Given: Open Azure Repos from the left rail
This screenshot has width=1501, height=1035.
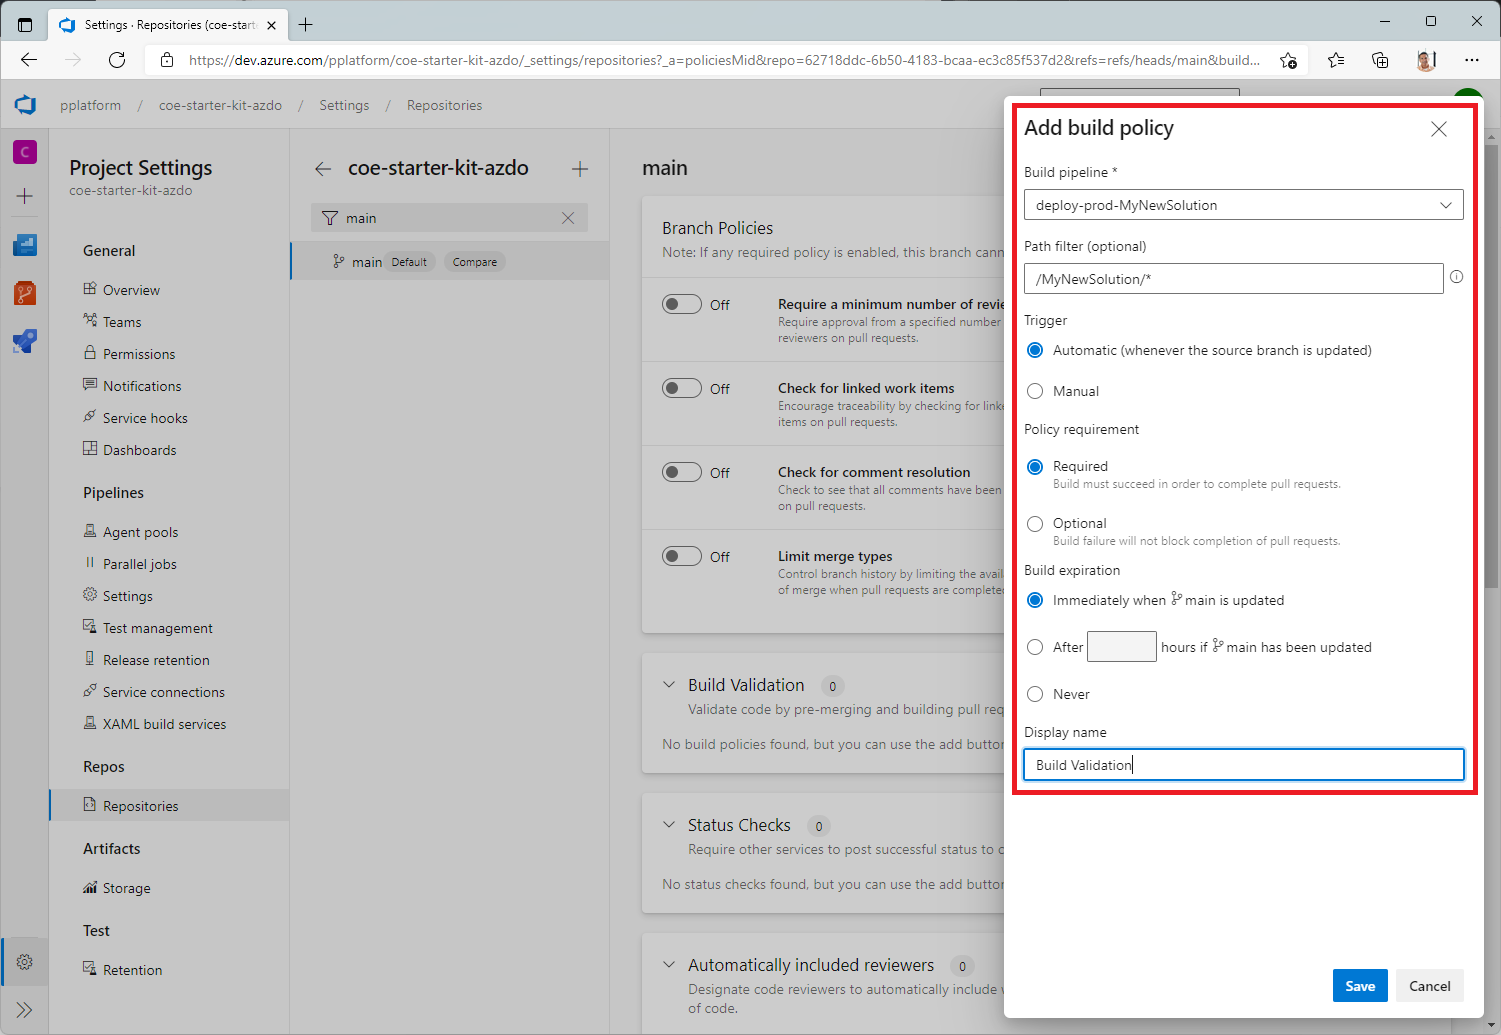Looking at the screenshot, I should (24, 292).
